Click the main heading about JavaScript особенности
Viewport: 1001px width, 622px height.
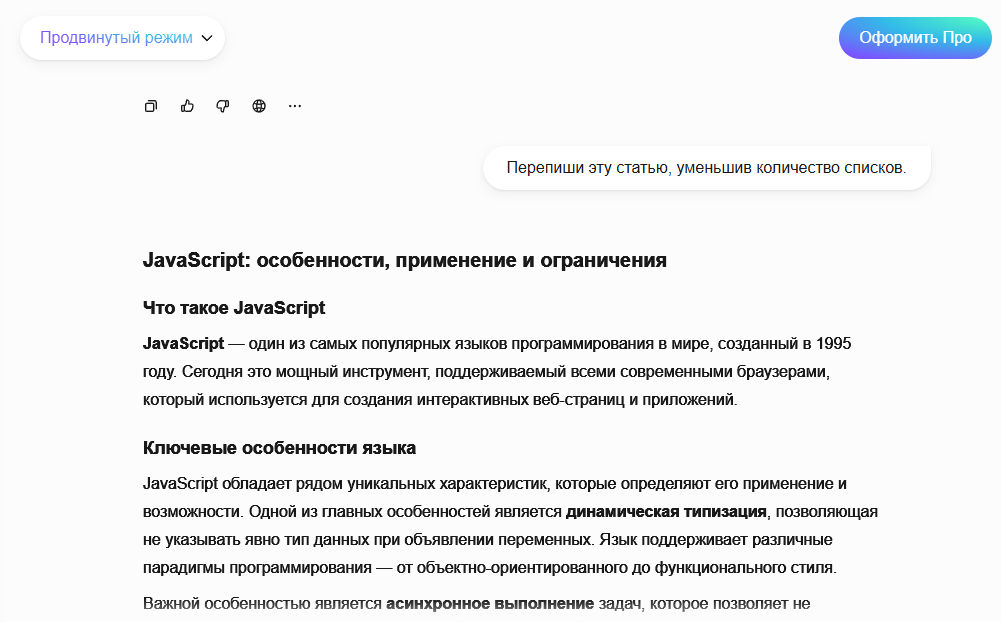click(404, 261)
